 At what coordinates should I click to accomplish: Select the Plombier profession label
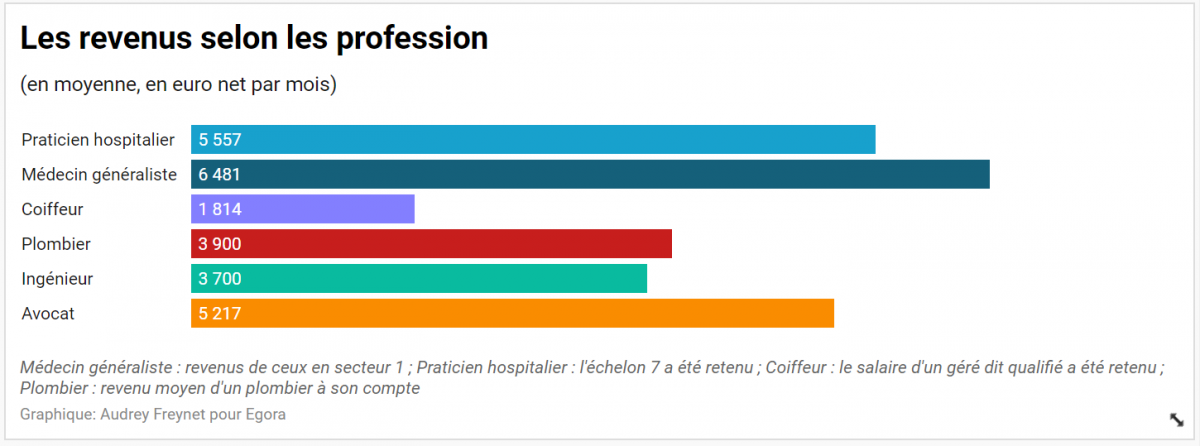coord(56,244)
